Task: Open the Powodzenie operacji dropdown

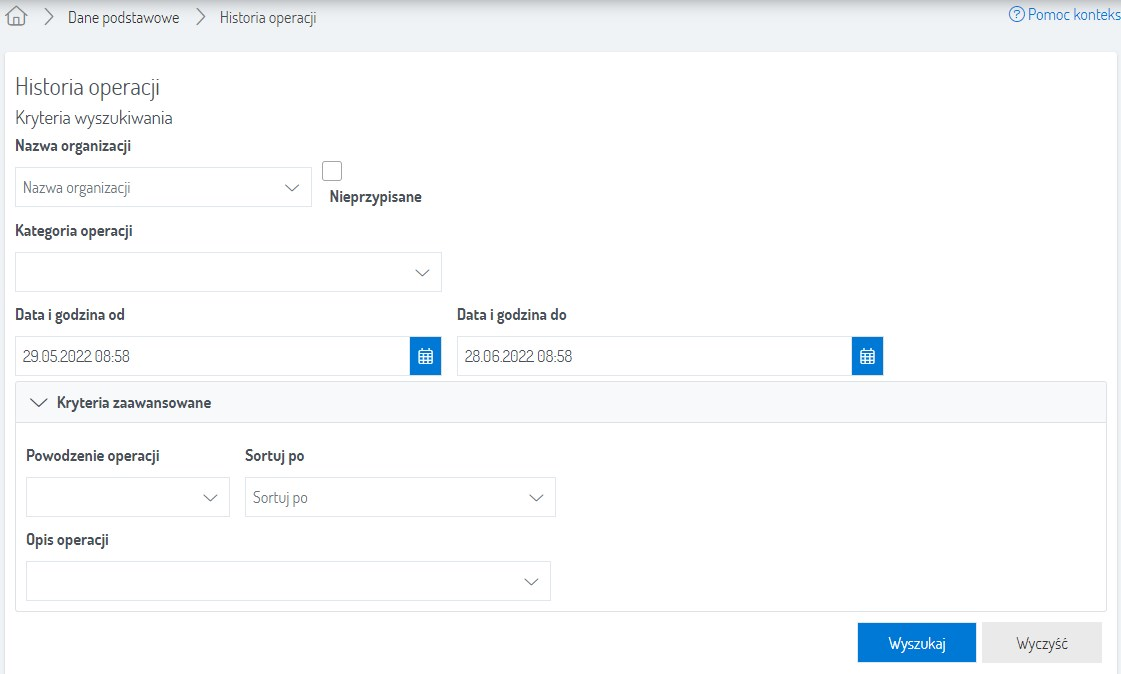Action: [x=127, y=497]
